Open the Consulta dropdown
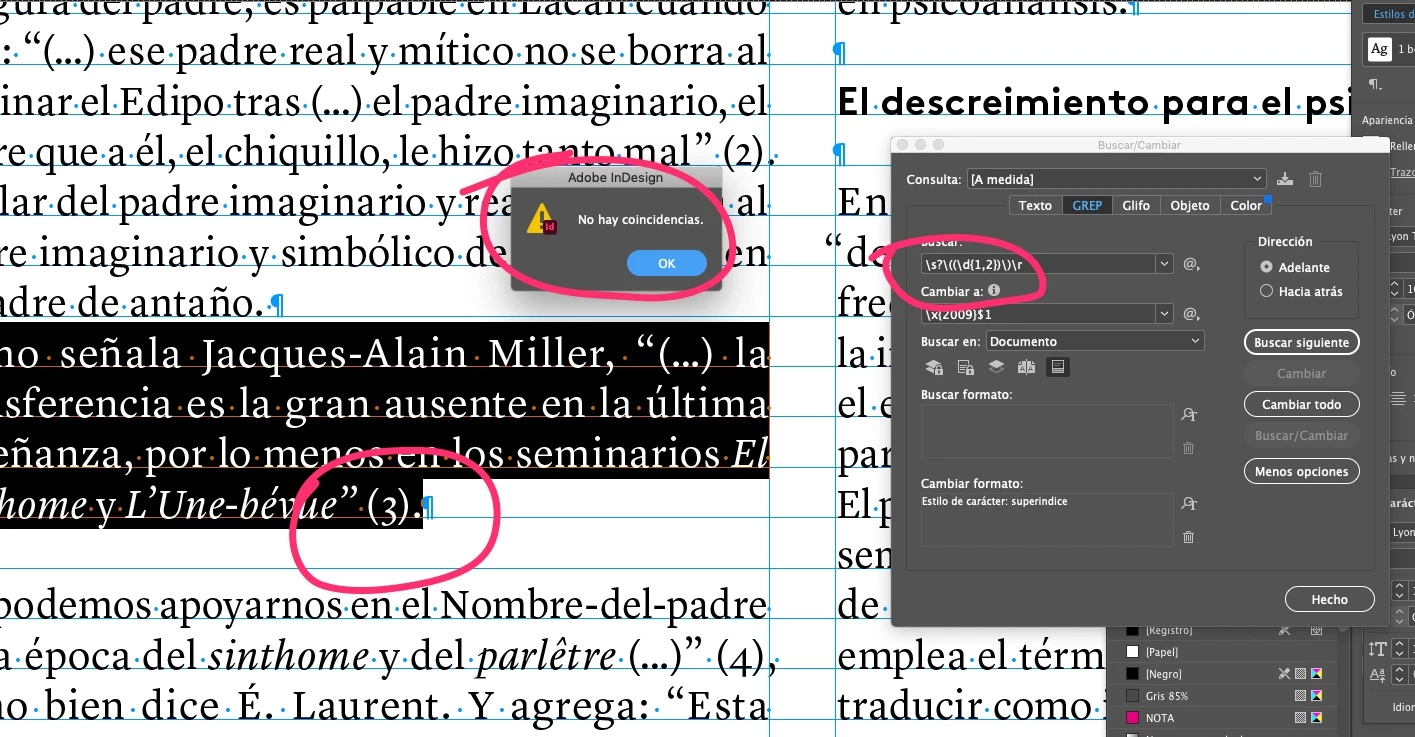This screenshot has width=1415, height=737. click(1116, 179)
